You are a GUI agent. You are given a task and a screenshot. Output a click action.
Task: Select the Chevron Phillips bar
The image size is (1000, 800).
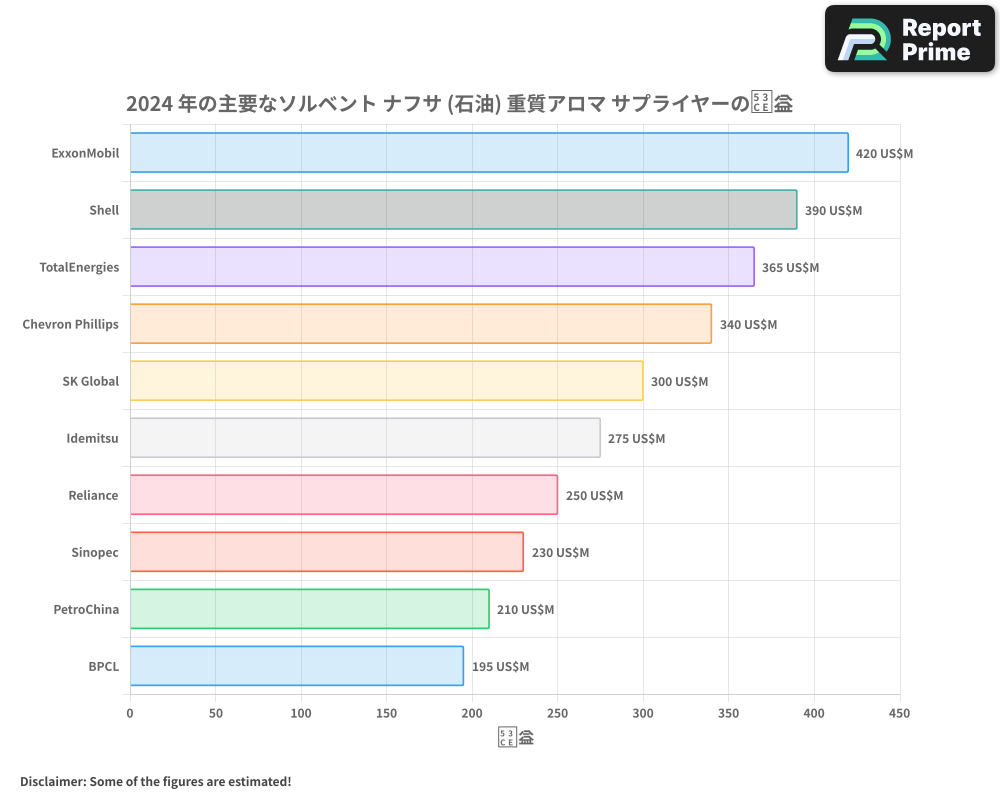(x=420, y=324)
